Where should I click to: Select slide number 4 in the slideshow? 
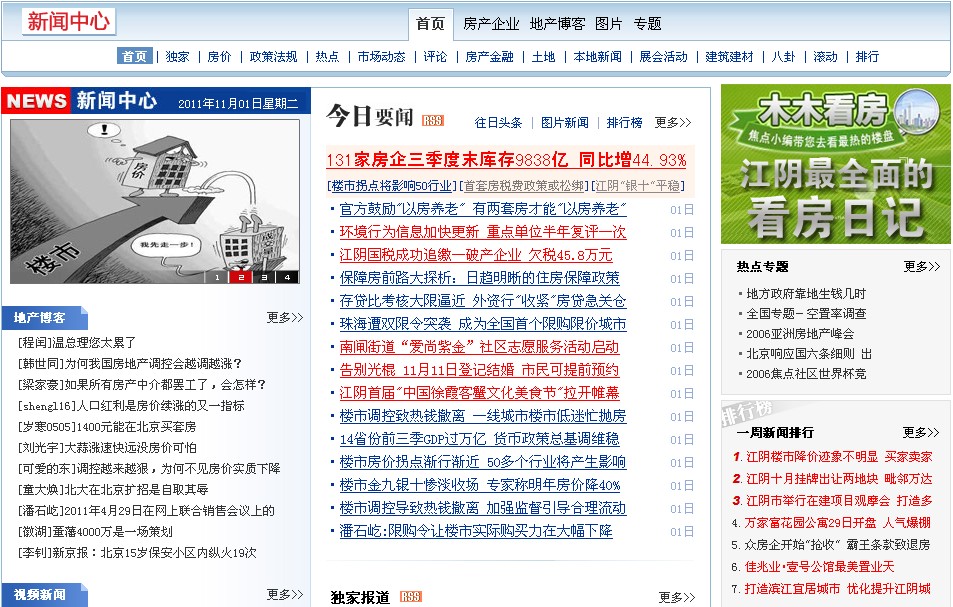coord(287,277)
